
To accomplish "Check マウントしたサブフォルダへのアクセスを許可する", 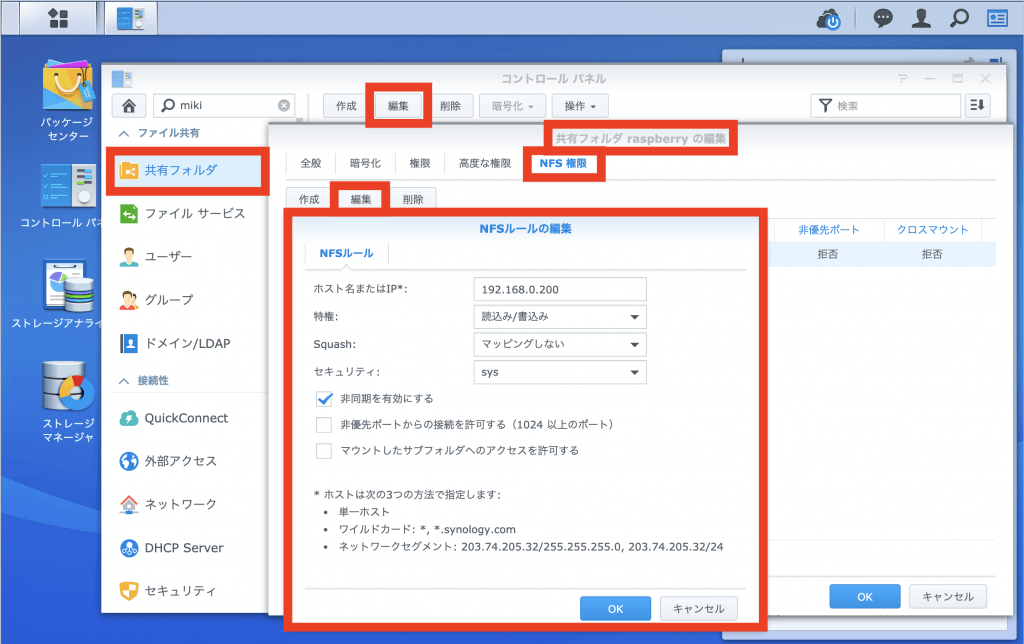I will 322,452.
